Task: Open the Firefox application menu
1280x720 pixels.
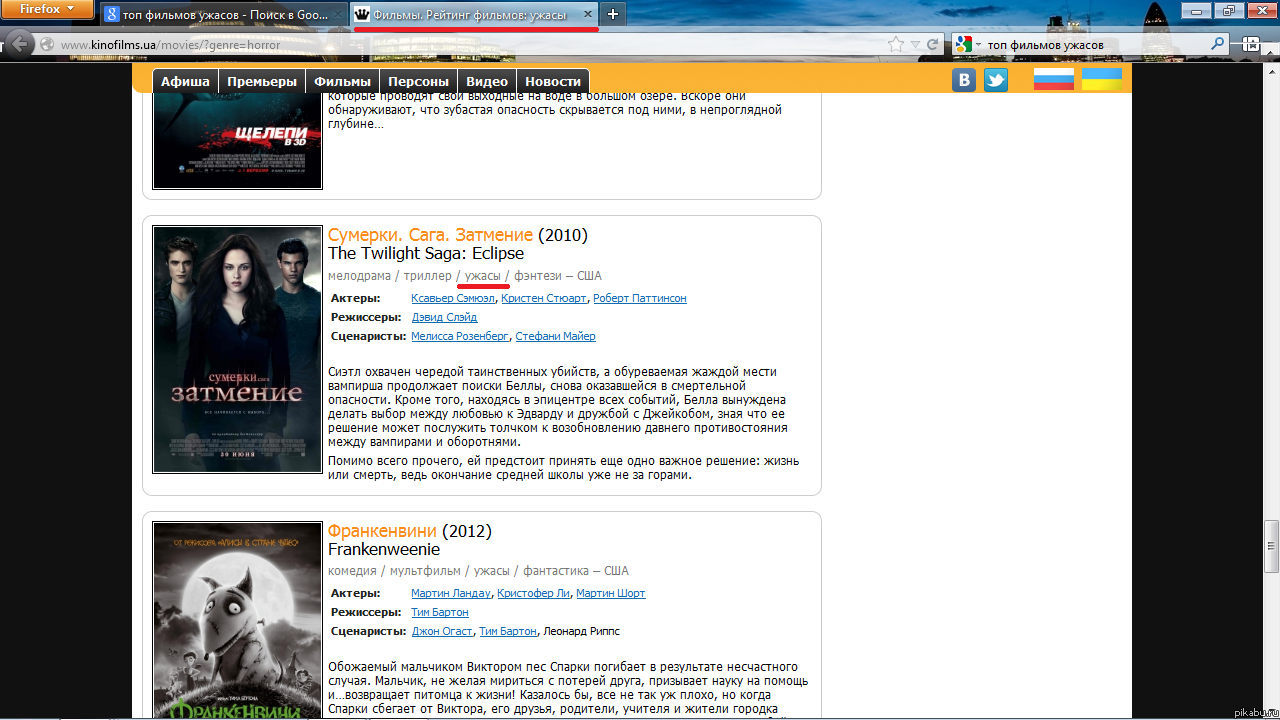Action: [47, 10]
